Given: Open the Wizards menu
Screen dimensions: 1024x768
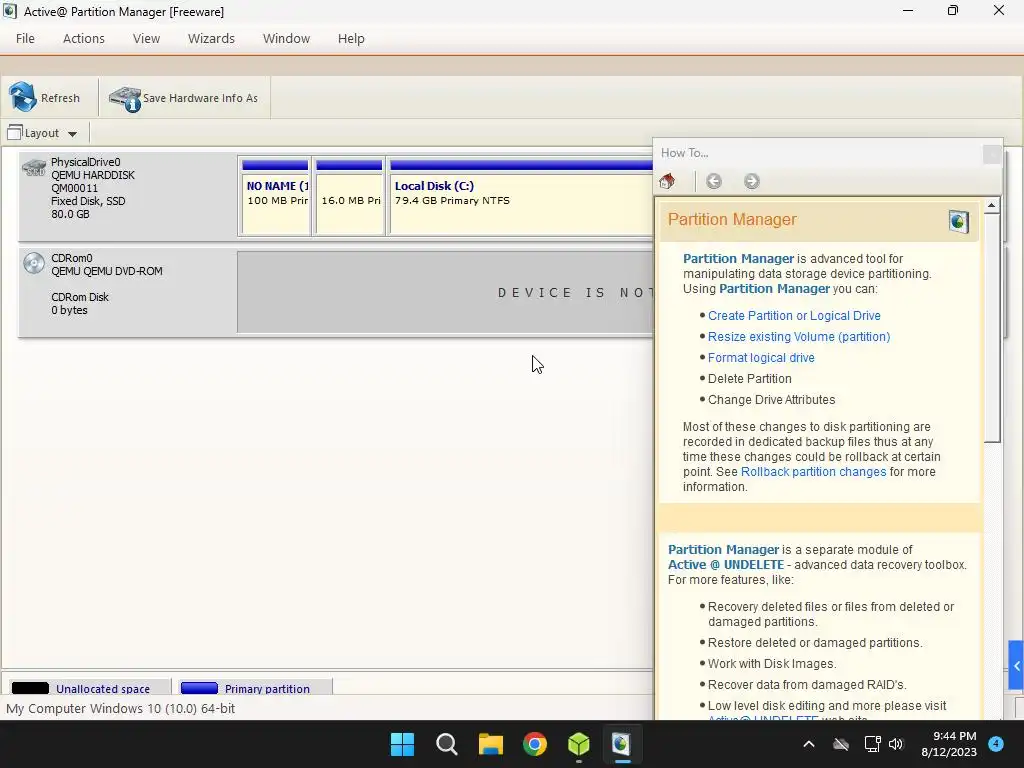Looking at the screenshot, I should (211, 39).
